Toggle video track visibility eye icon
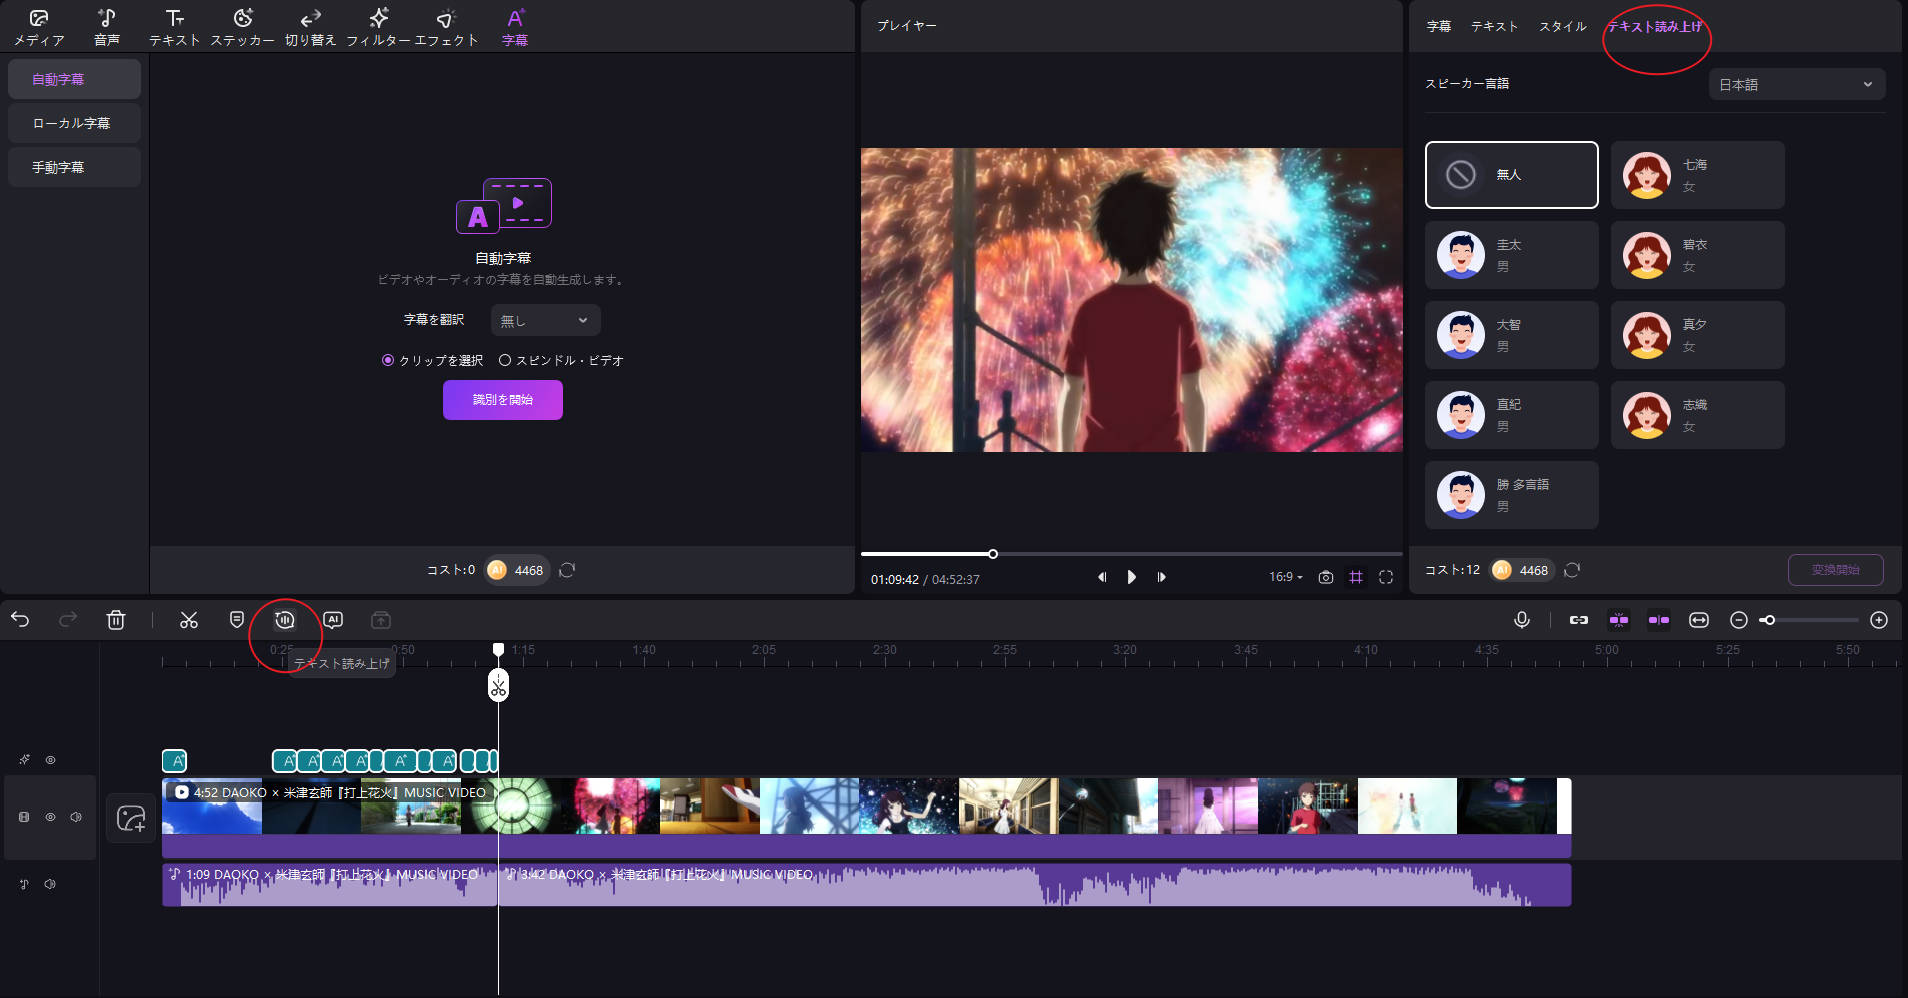 click(x=50, y=817)
